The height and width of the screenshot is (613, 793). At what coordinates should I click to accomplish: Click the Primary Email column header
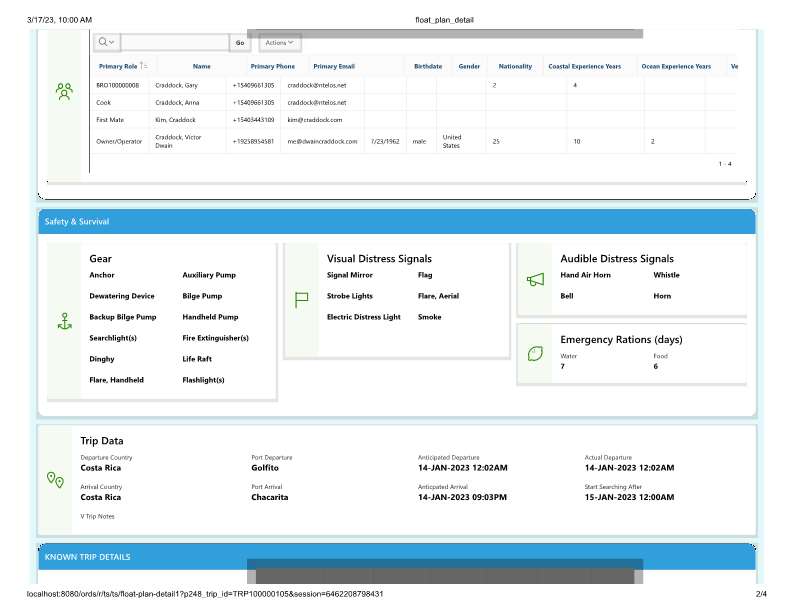pos(333,66)
